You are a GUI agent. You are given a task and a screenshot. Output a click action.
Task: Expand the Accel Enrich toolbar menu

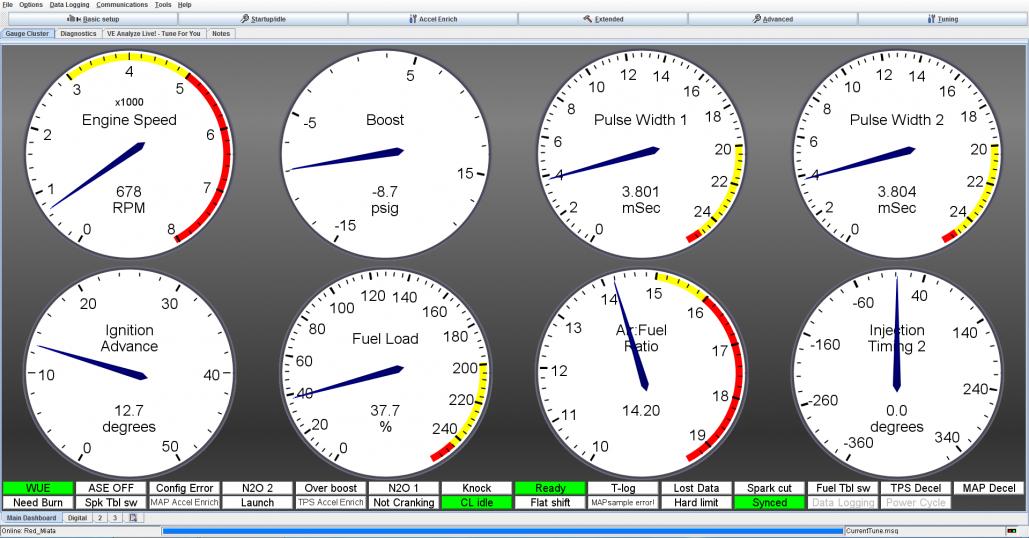(432, 19)
